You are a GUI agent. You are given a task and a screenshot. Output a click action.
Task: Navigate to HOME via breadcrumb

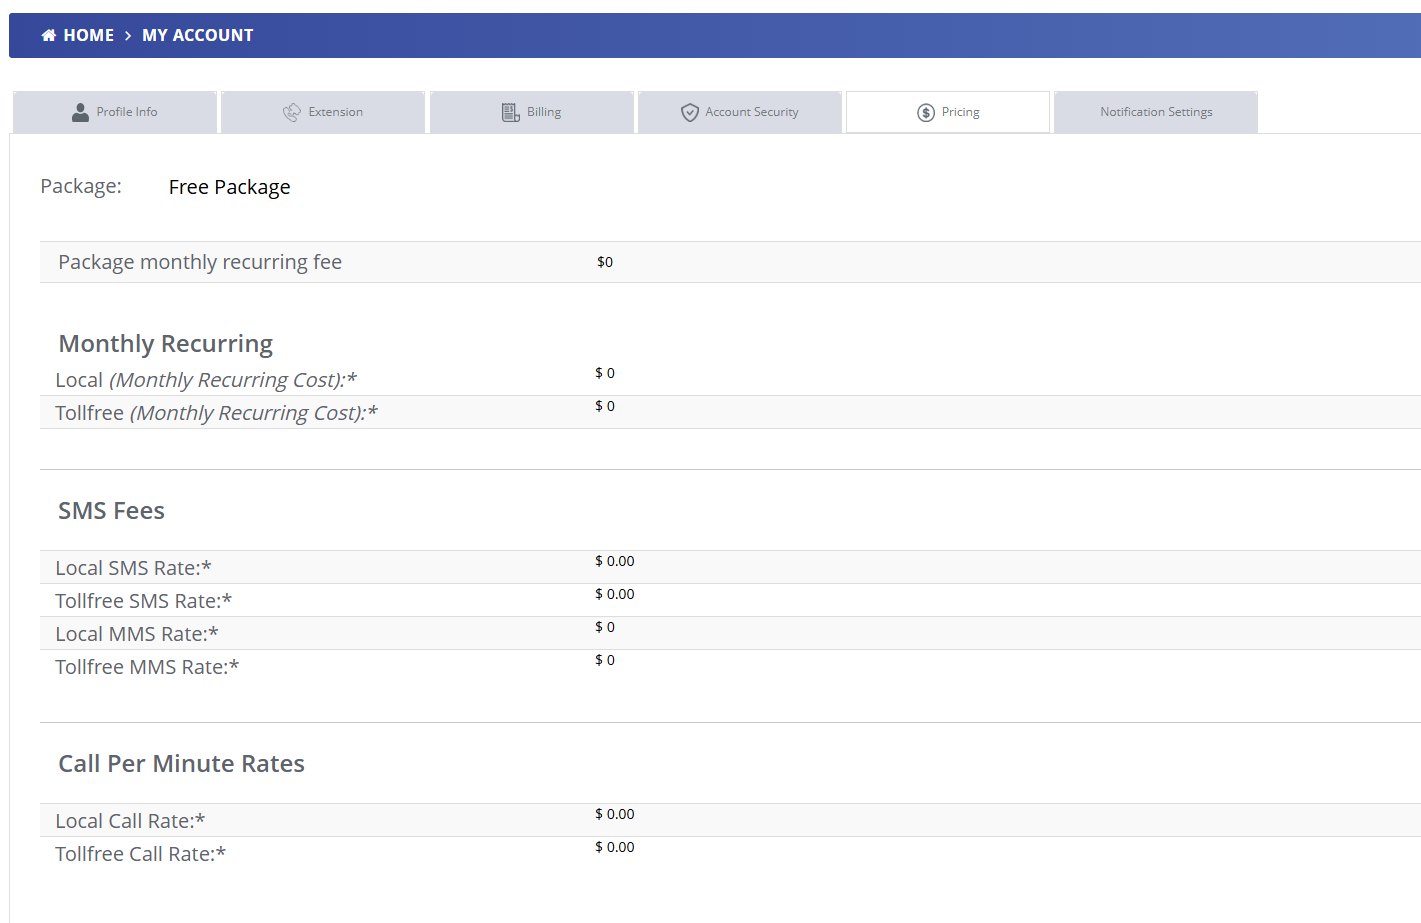click(x=85, y=34)
